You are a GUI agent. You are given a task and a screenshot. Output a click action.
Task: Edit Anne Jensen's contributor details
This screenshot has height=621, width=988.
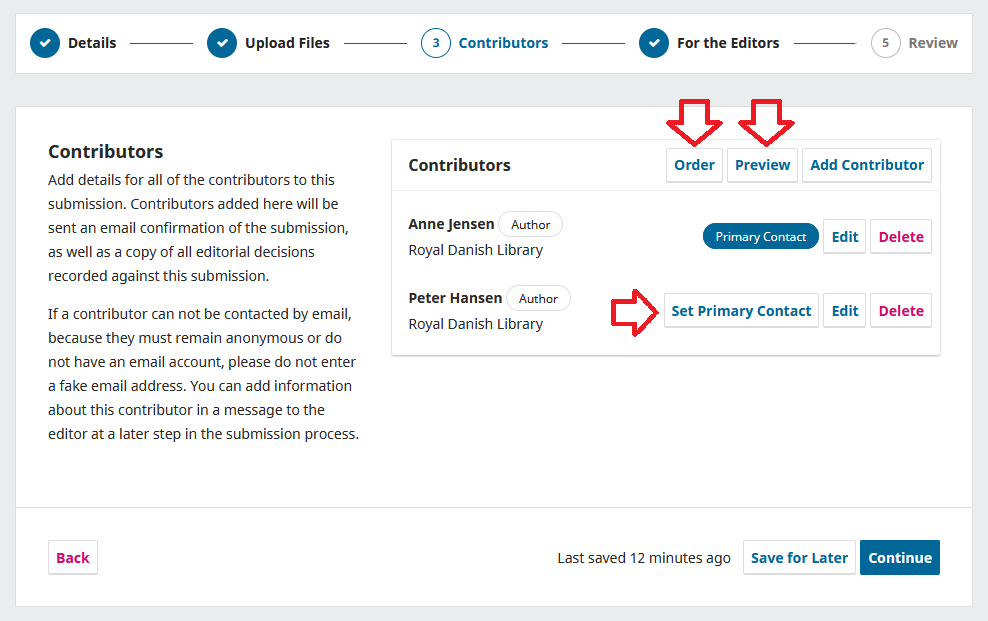click(x=844, y=236)
